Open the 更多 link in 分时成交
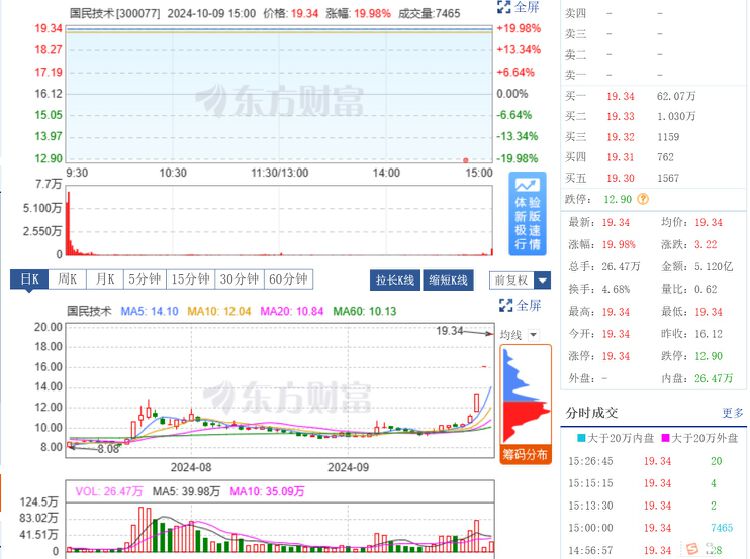 733,413
